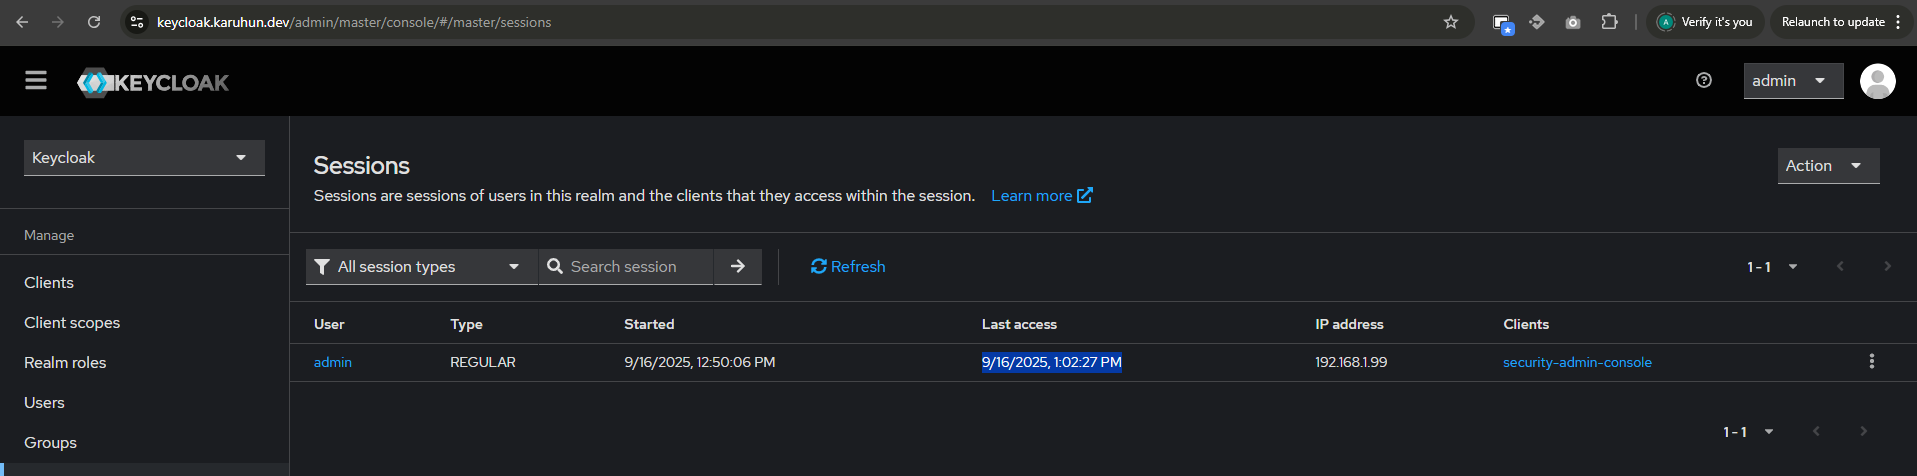The height and width of the screenshot is (476, 1917).
Task: Focus the Search session field
Action: [626, 267]
